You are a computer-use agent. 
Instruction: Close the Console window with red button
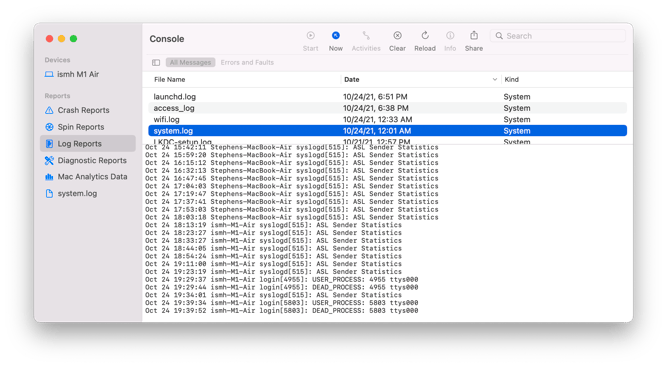49,39
